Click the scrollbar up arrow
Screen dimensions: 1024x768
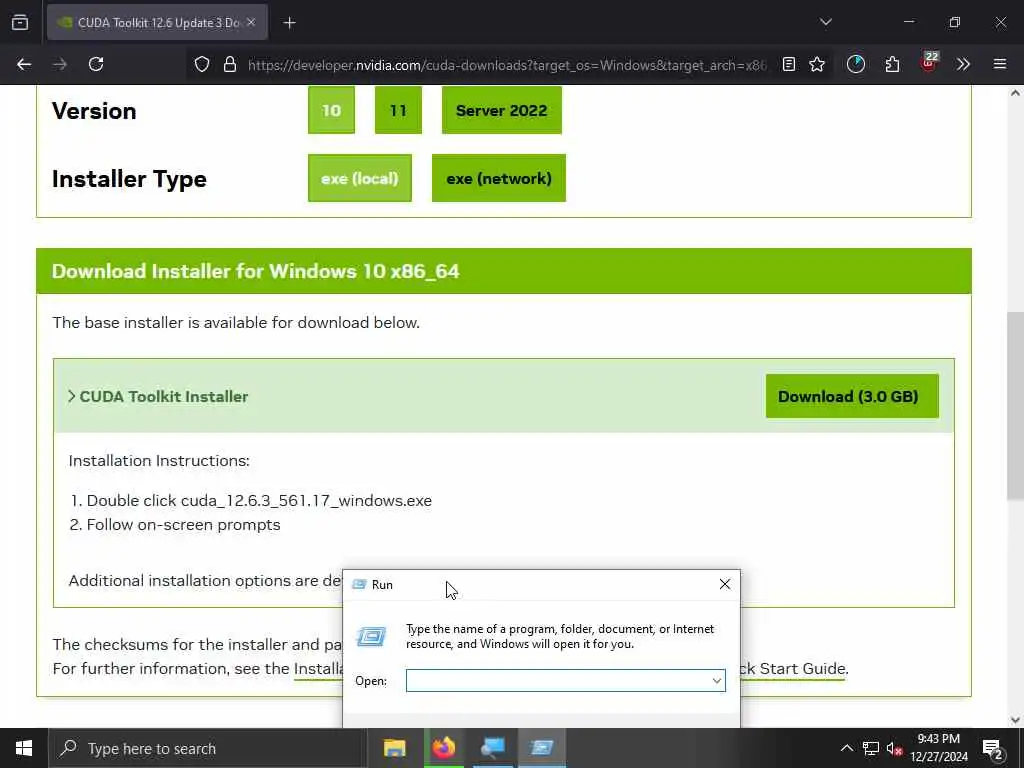(x=1015, y=93)
